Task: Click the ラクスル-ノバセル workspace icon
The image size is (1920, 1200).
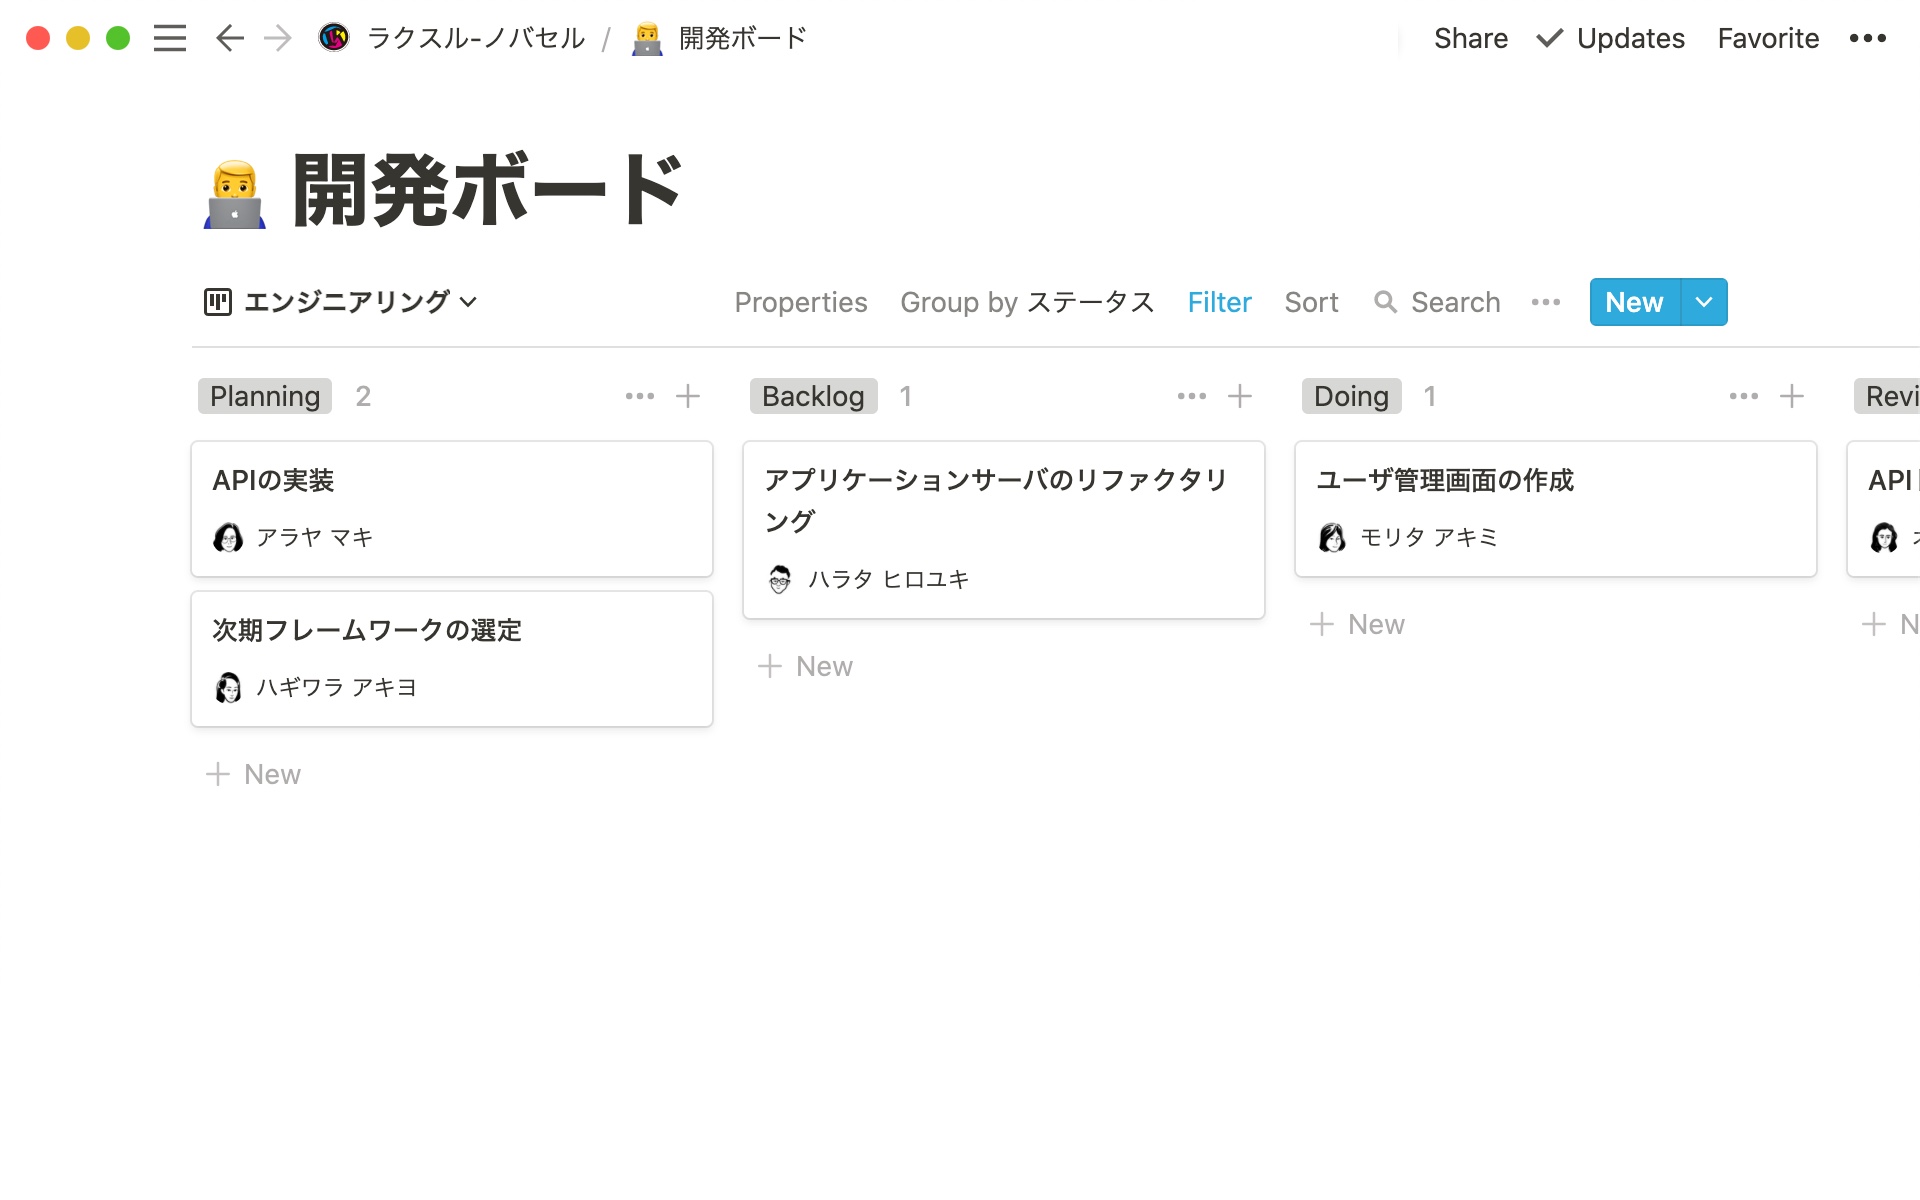Action: pos(334,38)
